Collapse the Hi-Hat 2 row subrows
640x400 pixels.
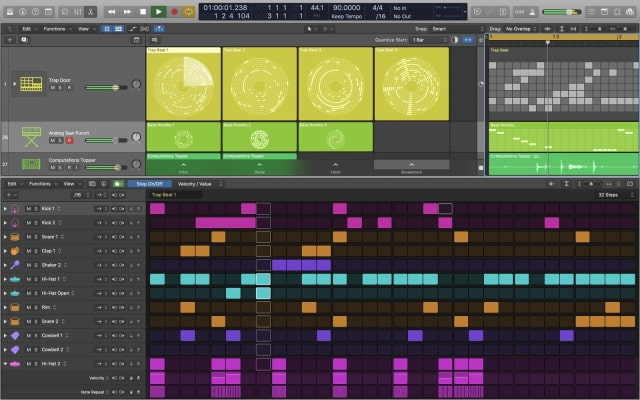click(x=5, y=364)
